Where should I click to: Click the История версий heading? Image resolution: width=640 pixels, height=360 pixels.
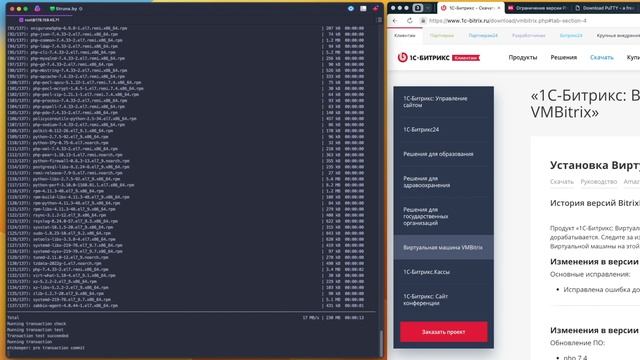tap(595, 203)
